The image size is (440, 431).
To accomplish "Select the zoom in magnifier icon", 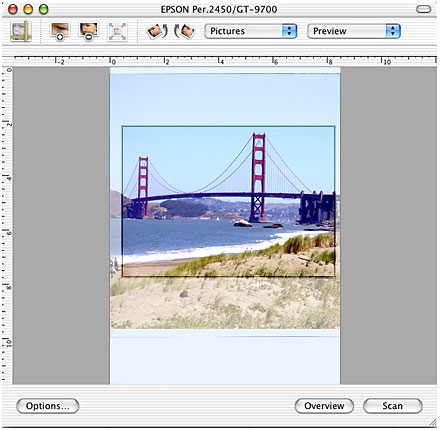I will coord(60,31).
